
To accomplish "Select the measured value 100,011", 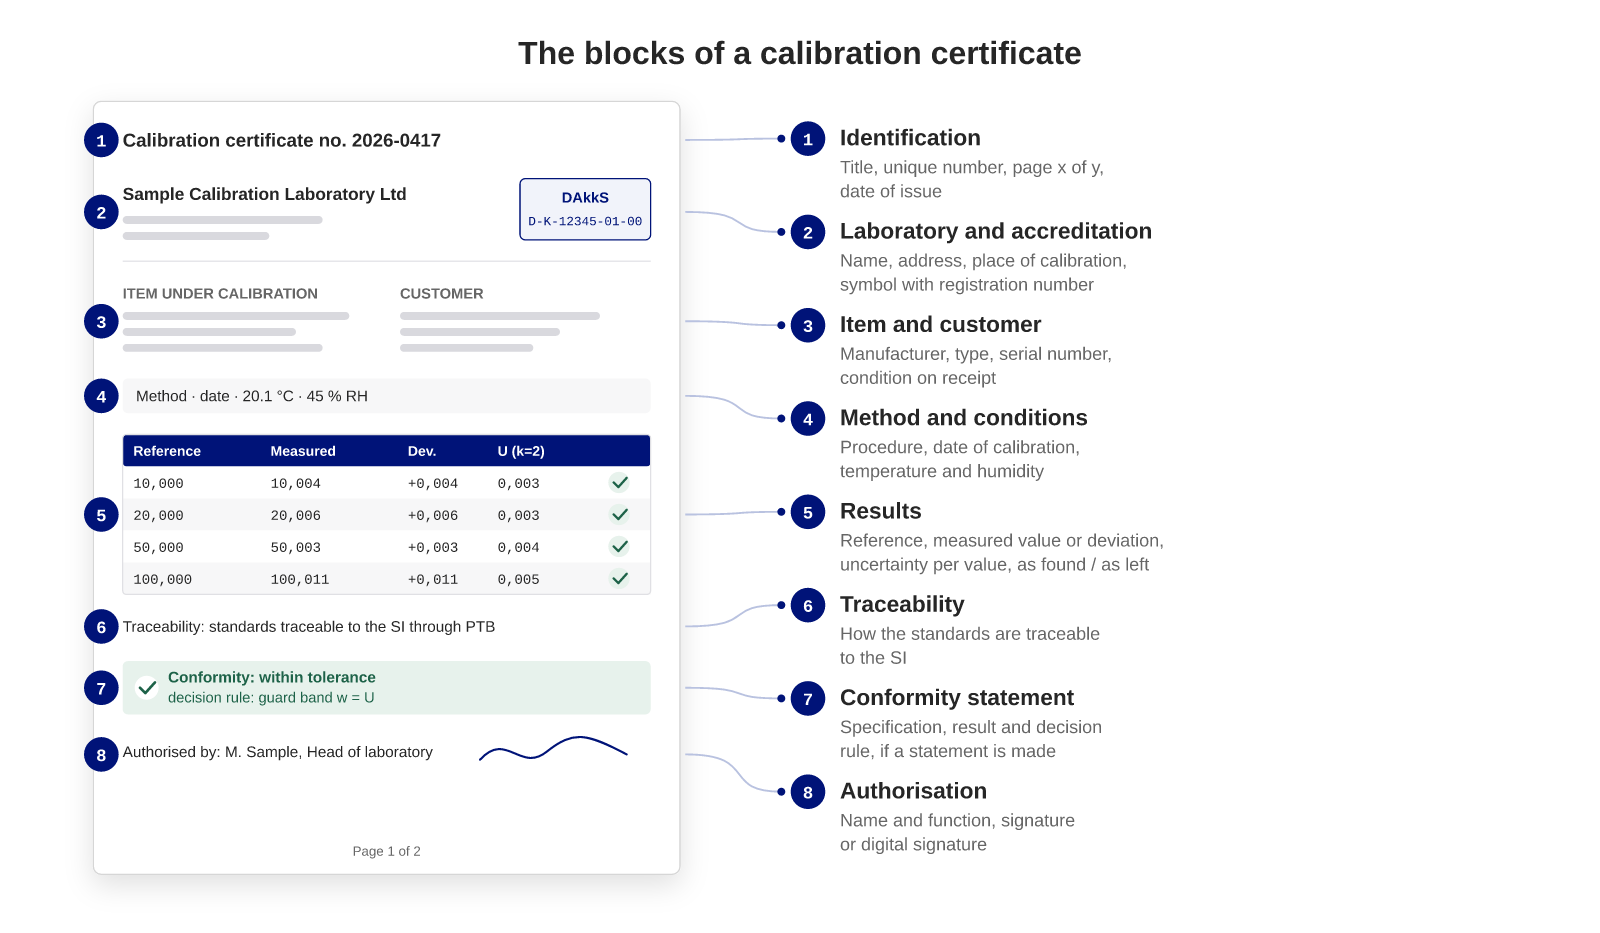I will click(300, 580).
